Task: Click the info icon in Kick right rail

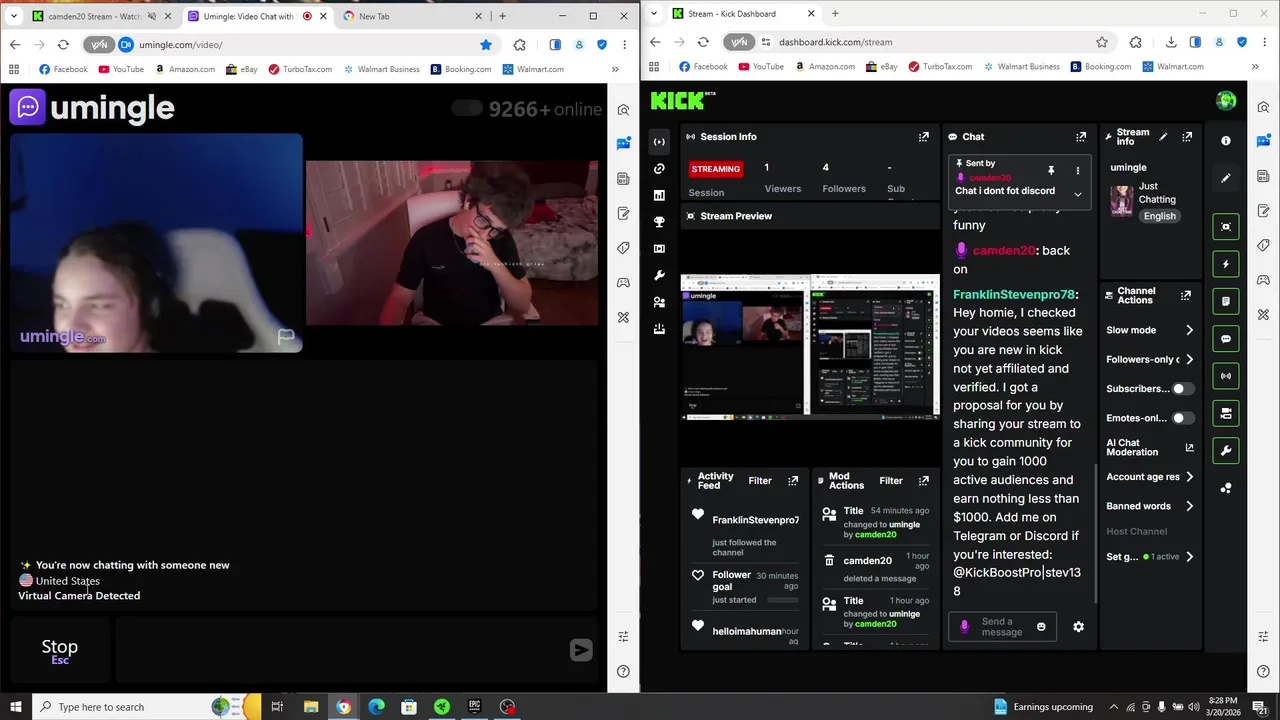Action: [1226, 141]
